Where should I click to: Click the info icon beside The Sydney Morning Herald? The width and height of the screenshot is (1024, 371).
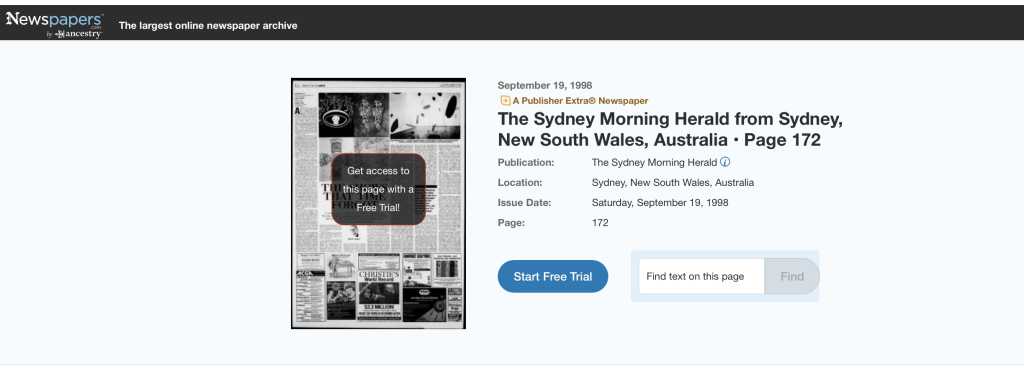[725, 162]
